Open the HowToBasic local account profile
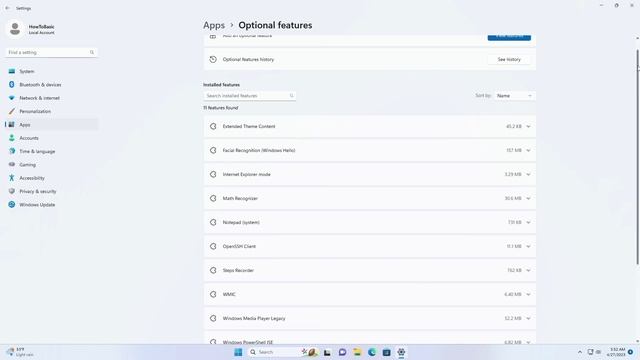The width and height of the screenshot is (640, 360). tap(31, 29)
